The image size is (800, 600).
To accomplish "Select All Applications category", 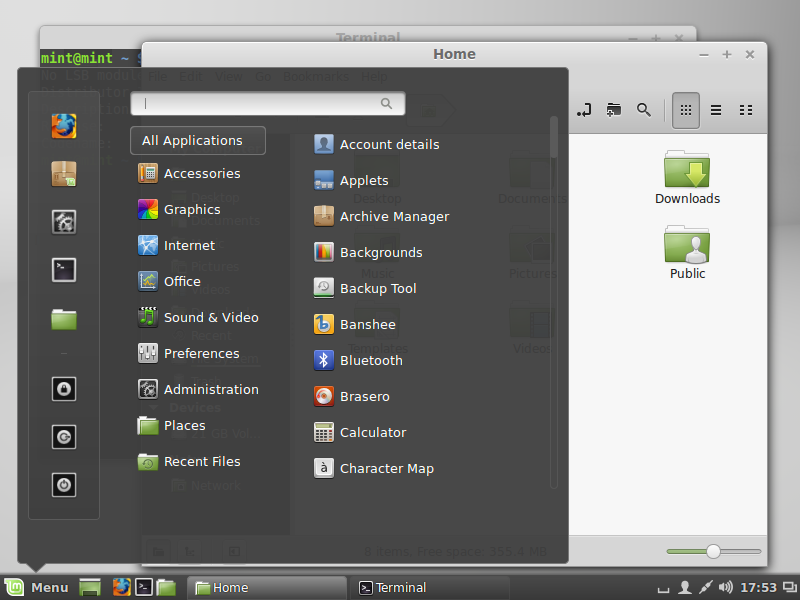I will pyautogui.click(x=198, y=140).
